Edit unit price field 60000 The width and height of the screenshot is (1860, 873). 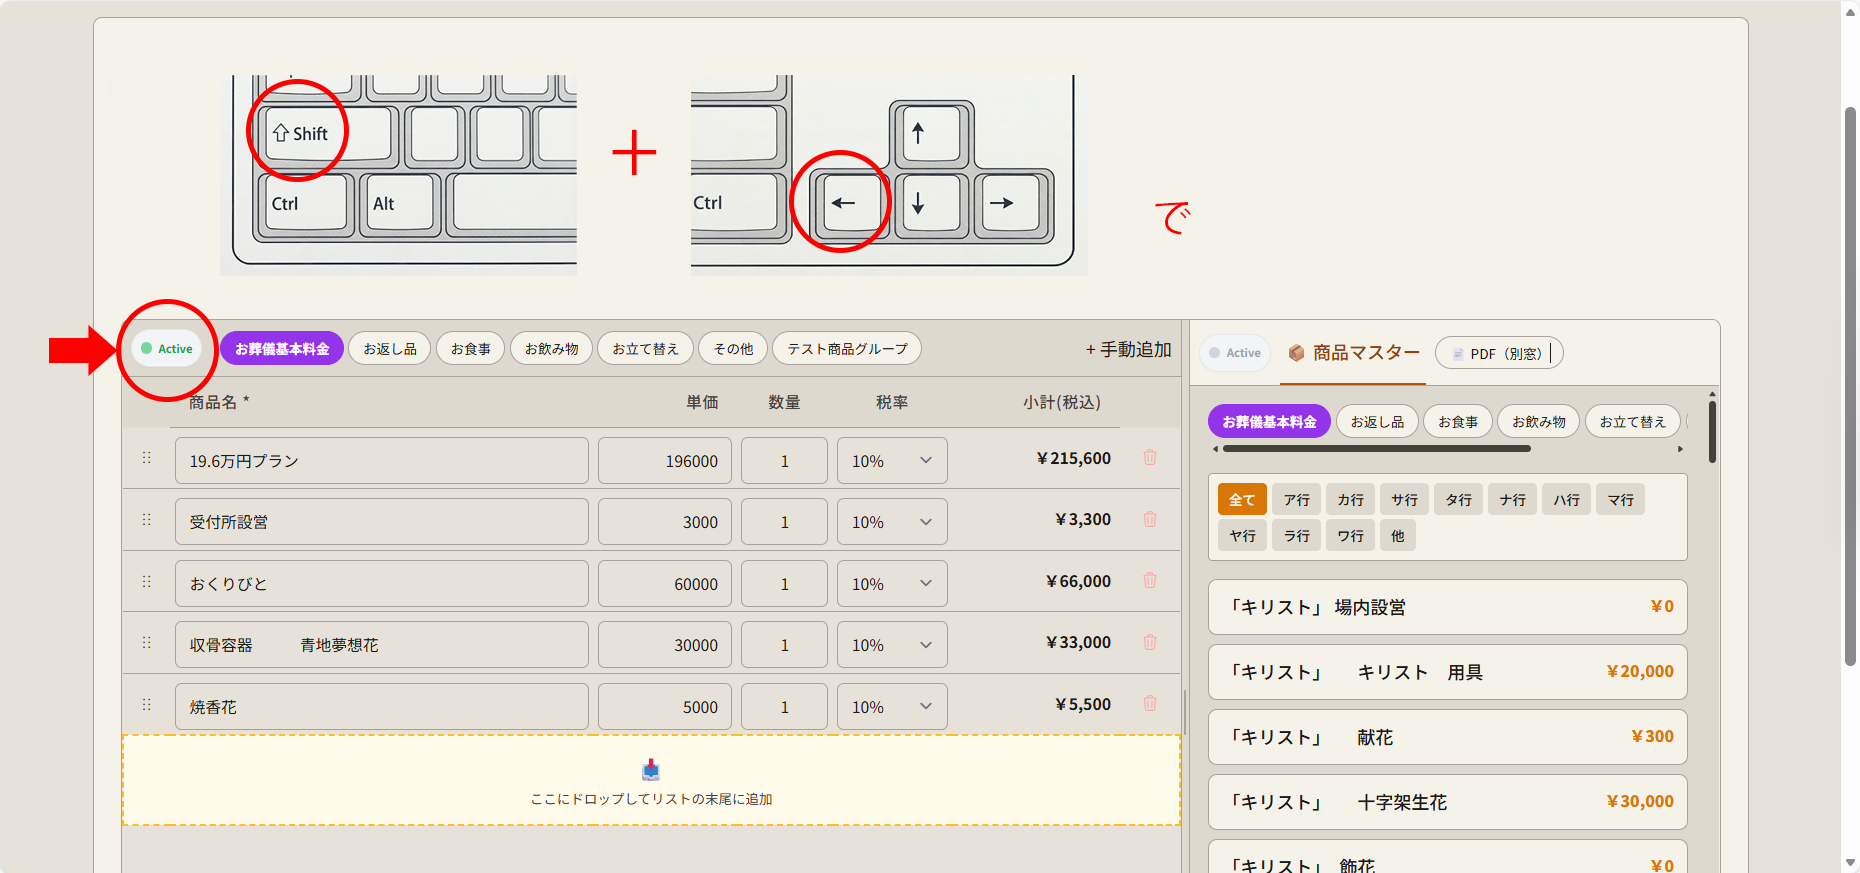pos(664,584)
